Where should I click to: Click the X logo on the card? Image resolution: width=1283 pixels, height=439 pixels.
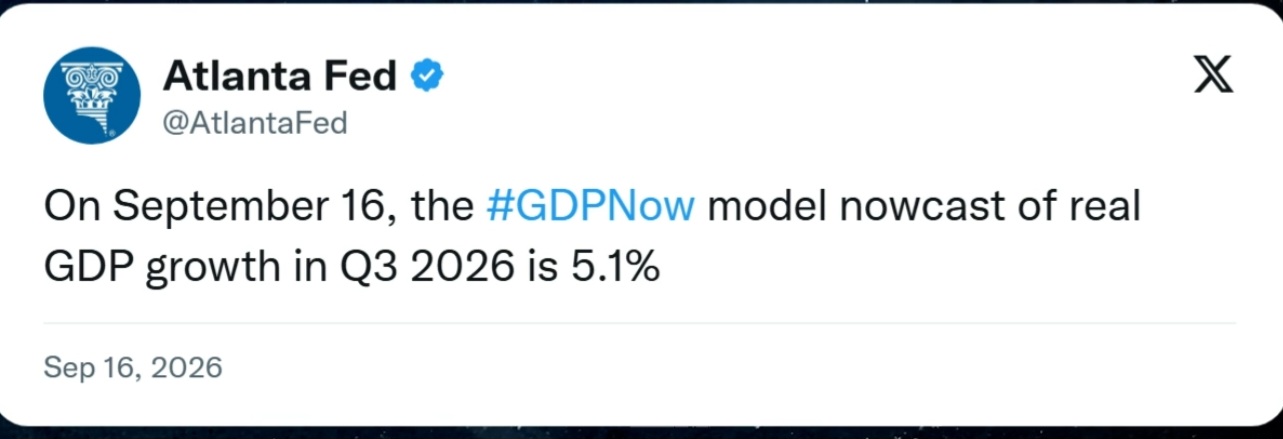pyautogui.click(x=1213, y=75)
